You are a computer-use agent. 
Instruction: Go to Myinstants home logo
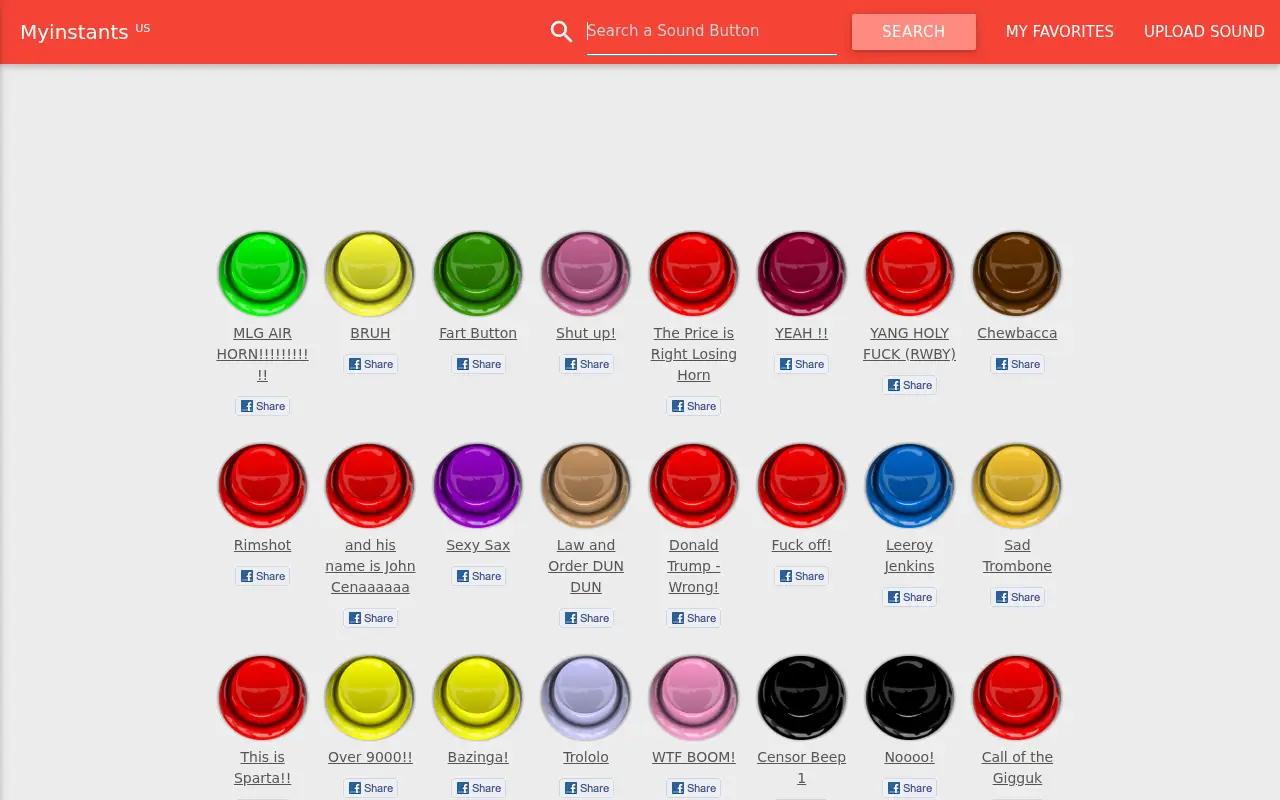coord(74,32)
